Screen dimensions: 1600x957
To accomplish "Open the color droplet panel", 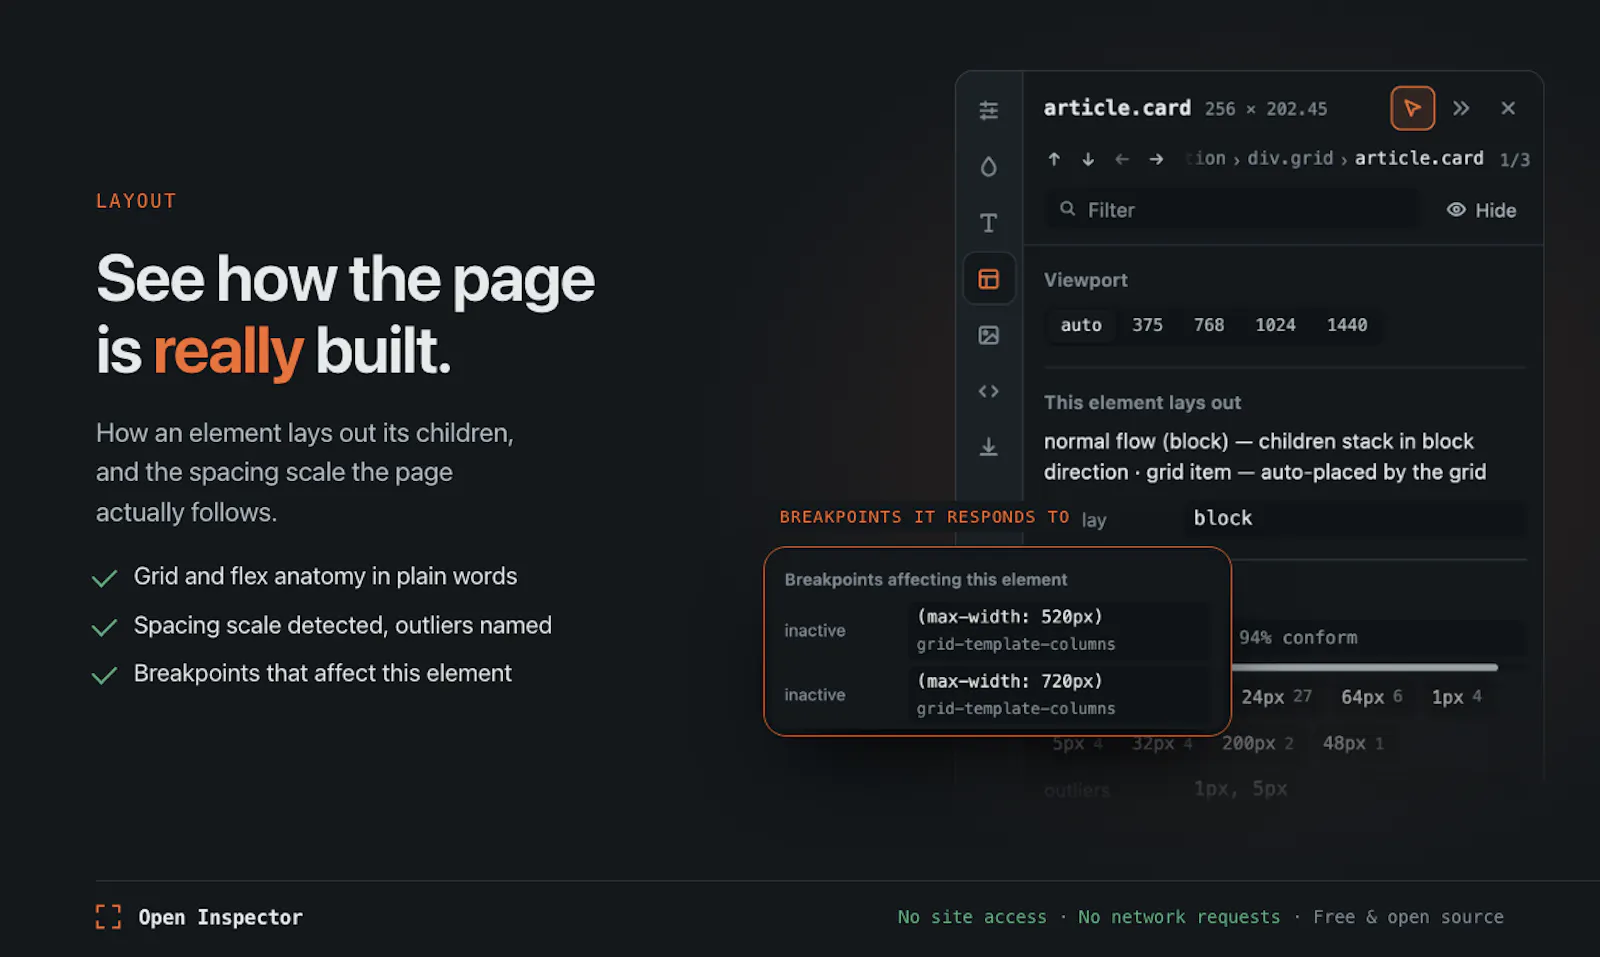I will (x=988, y=166).
